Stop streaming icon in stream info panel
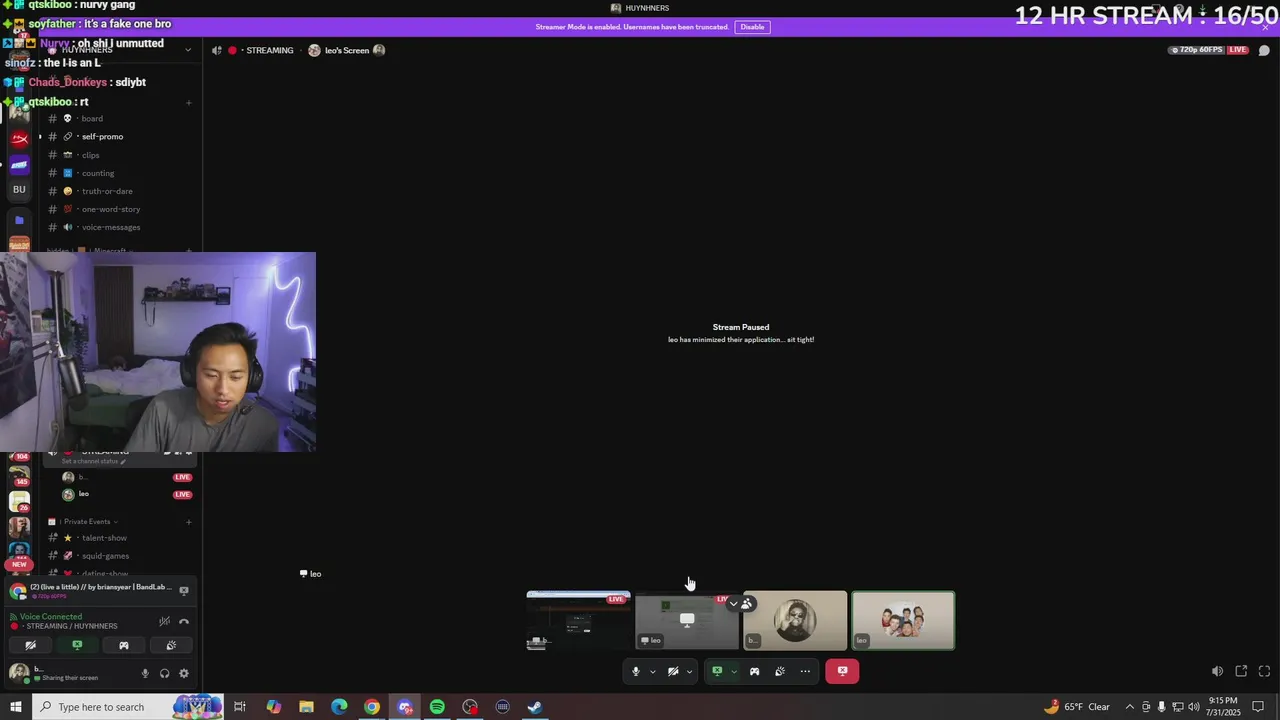This screenshot has width=1280, height=720. 184,591
